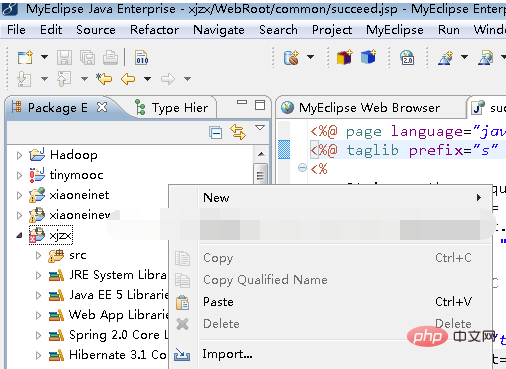Choose Import... in context menu
506x369 pixels.
tap(330, 354)
